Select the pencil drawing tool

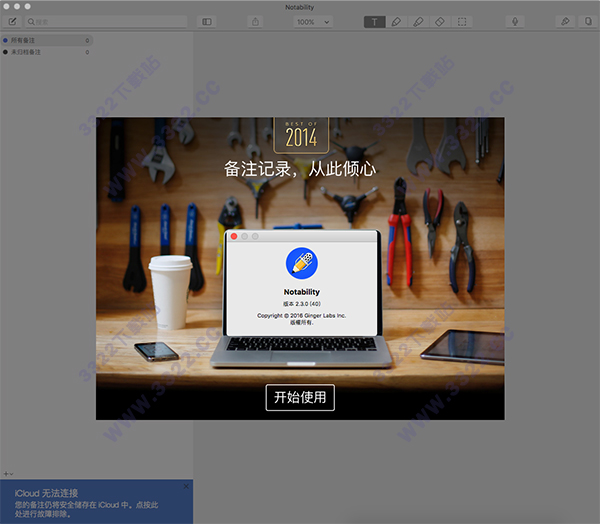(396, 22)
